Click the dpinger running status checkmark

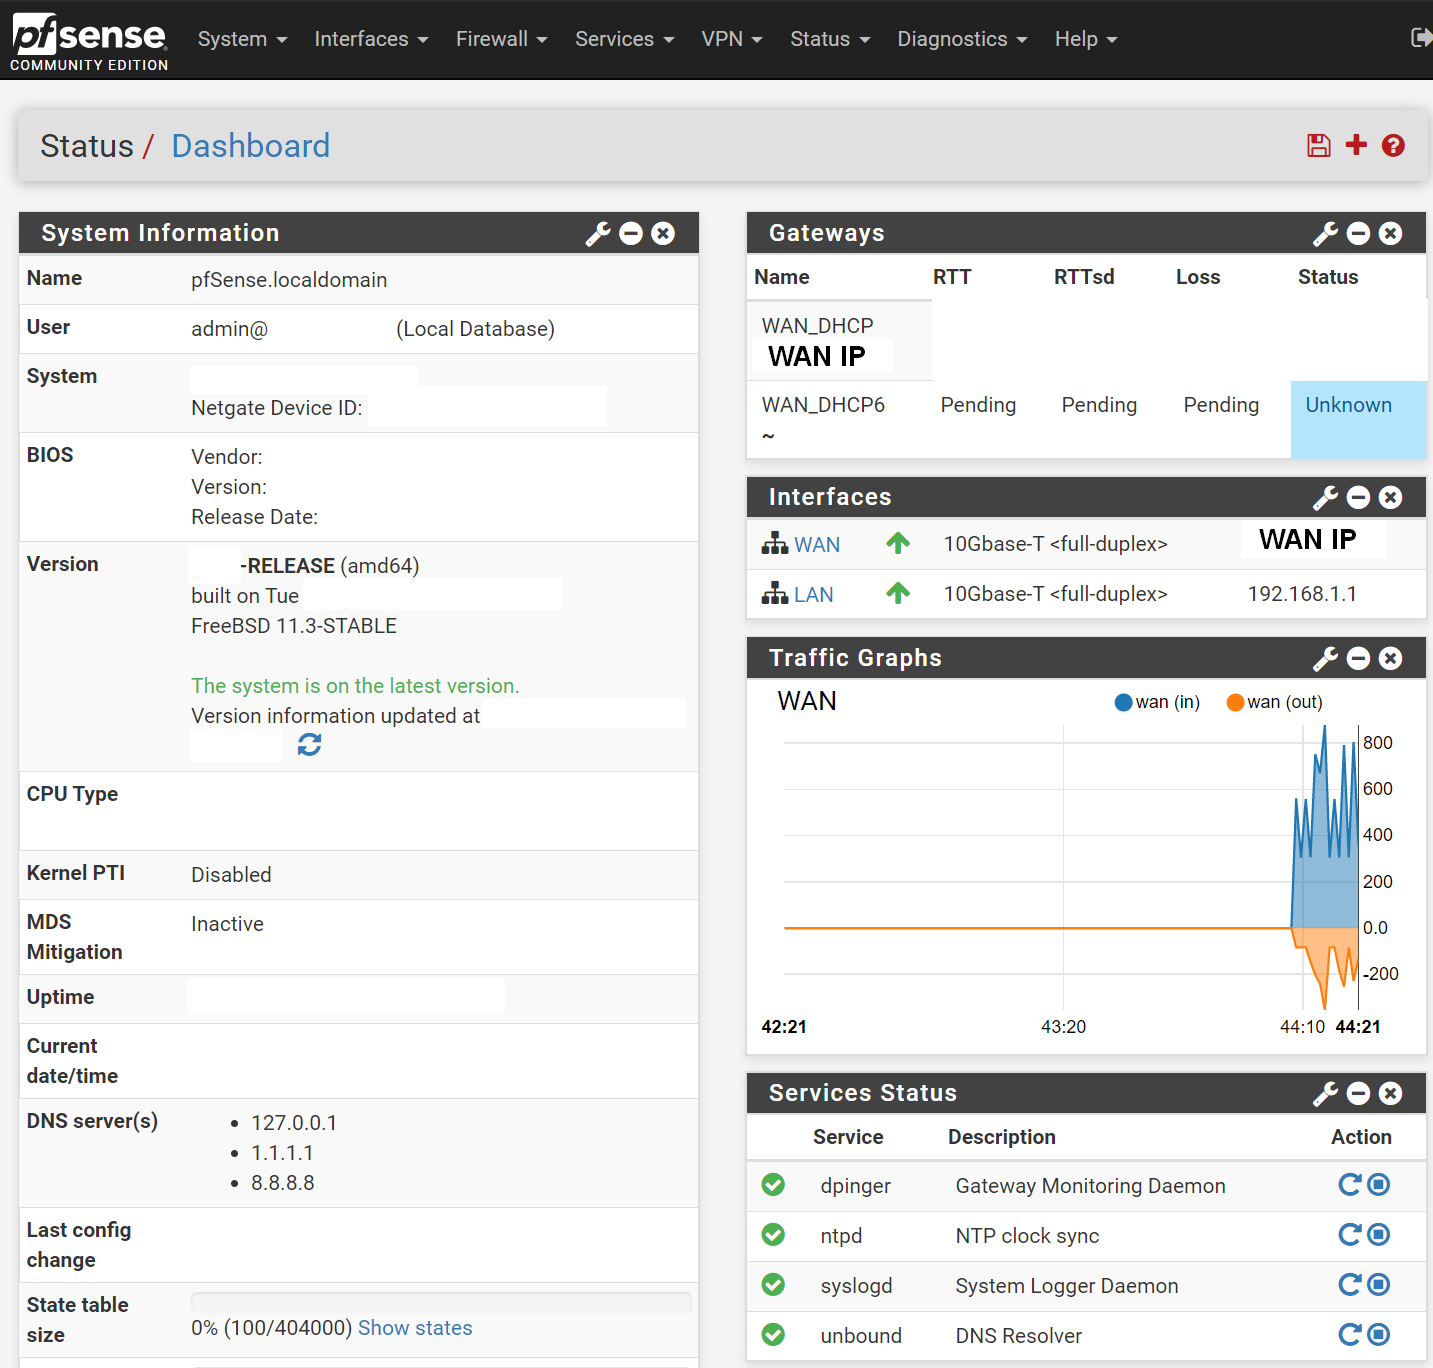pos(773,1185)
